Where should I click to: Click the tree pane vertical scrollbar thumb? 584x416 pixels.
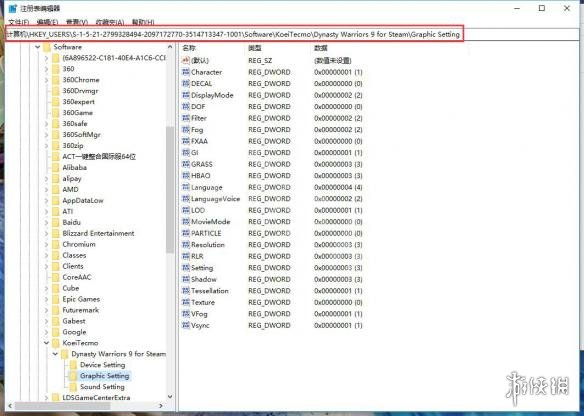click(170, 189)
